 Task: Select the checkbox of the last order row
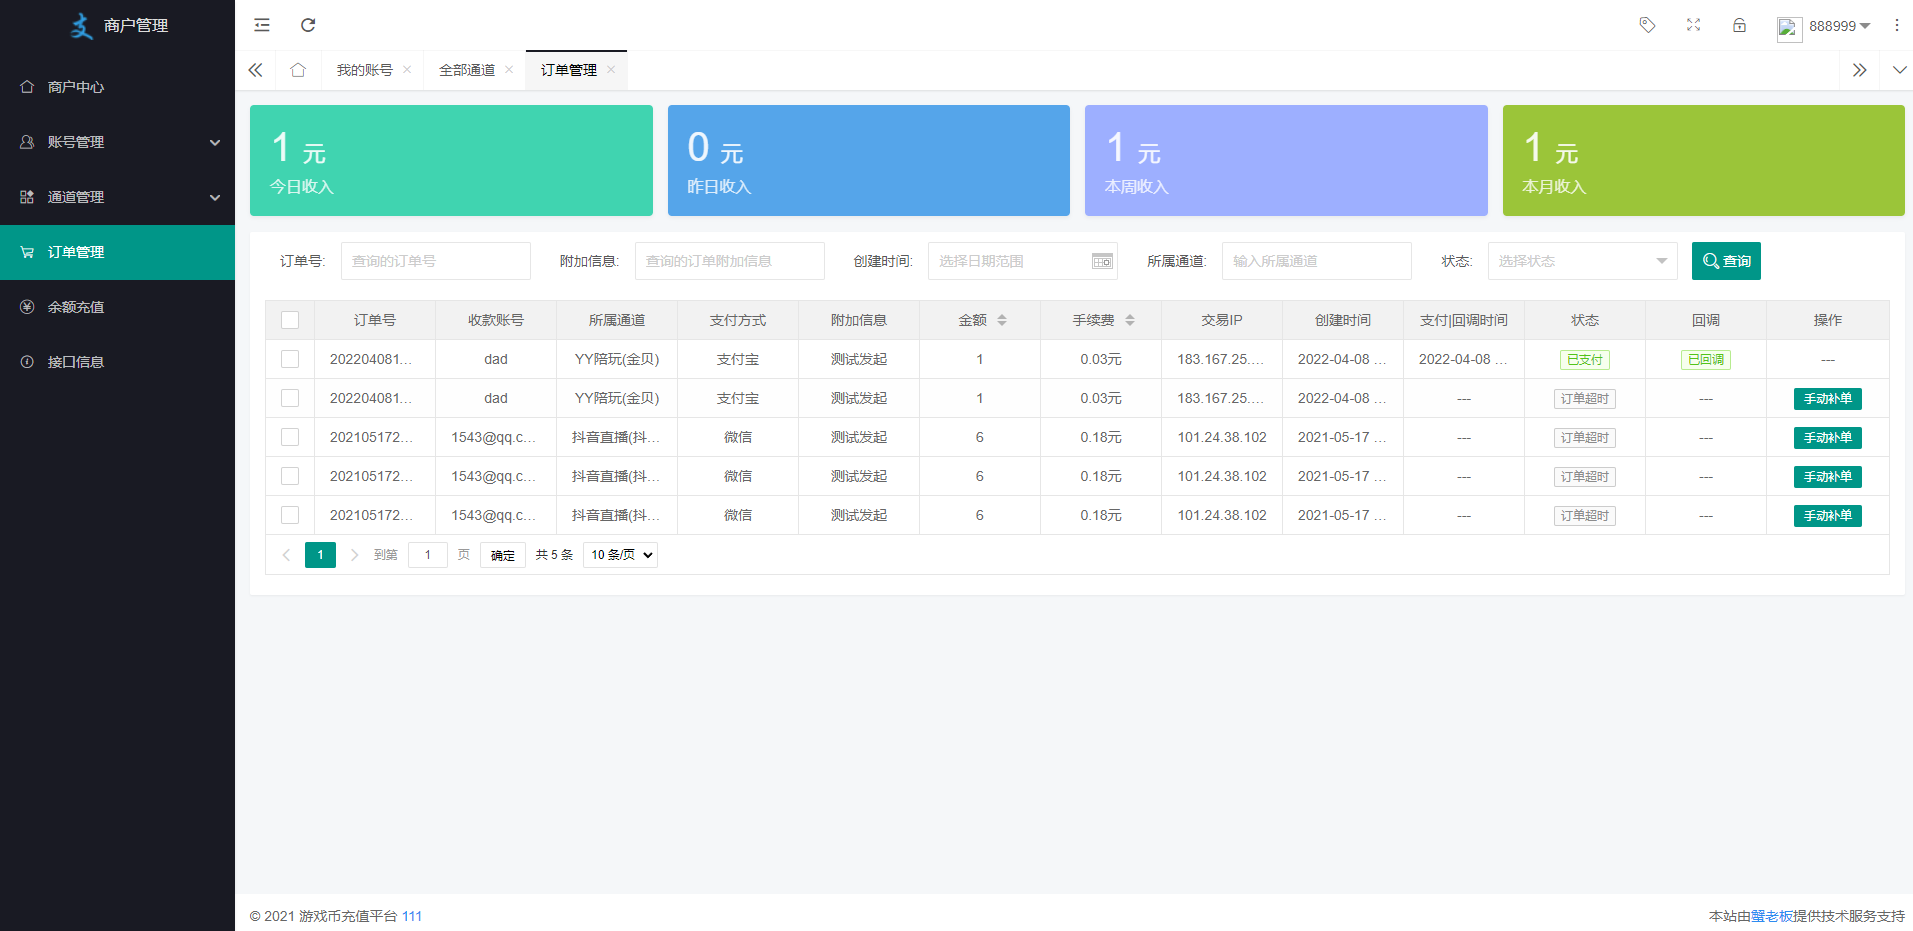tap(290, 515)
